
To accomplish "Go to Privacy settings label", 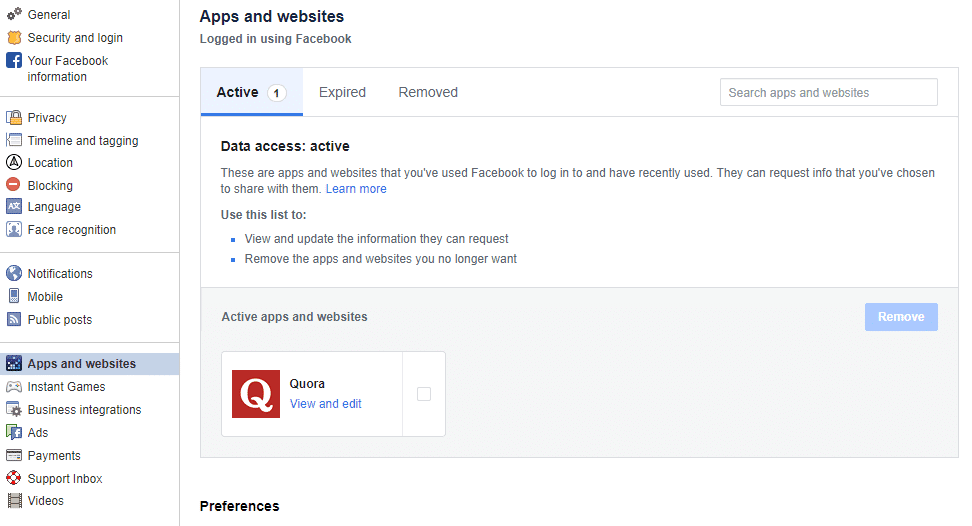I will tap(47, 118).
